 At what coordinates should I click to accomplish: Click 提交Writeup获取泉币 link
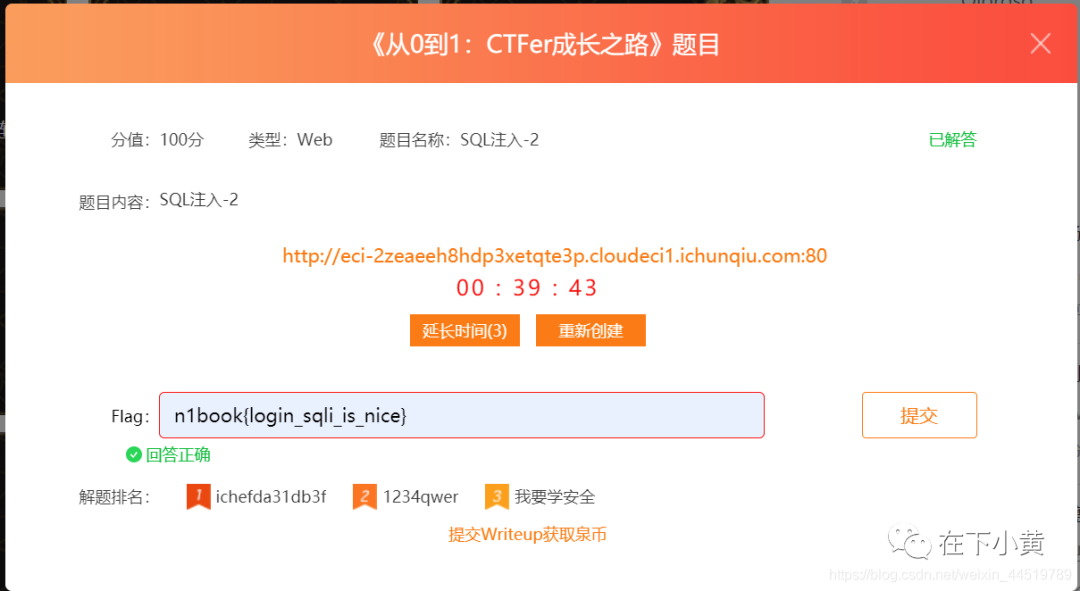(528, 535)
